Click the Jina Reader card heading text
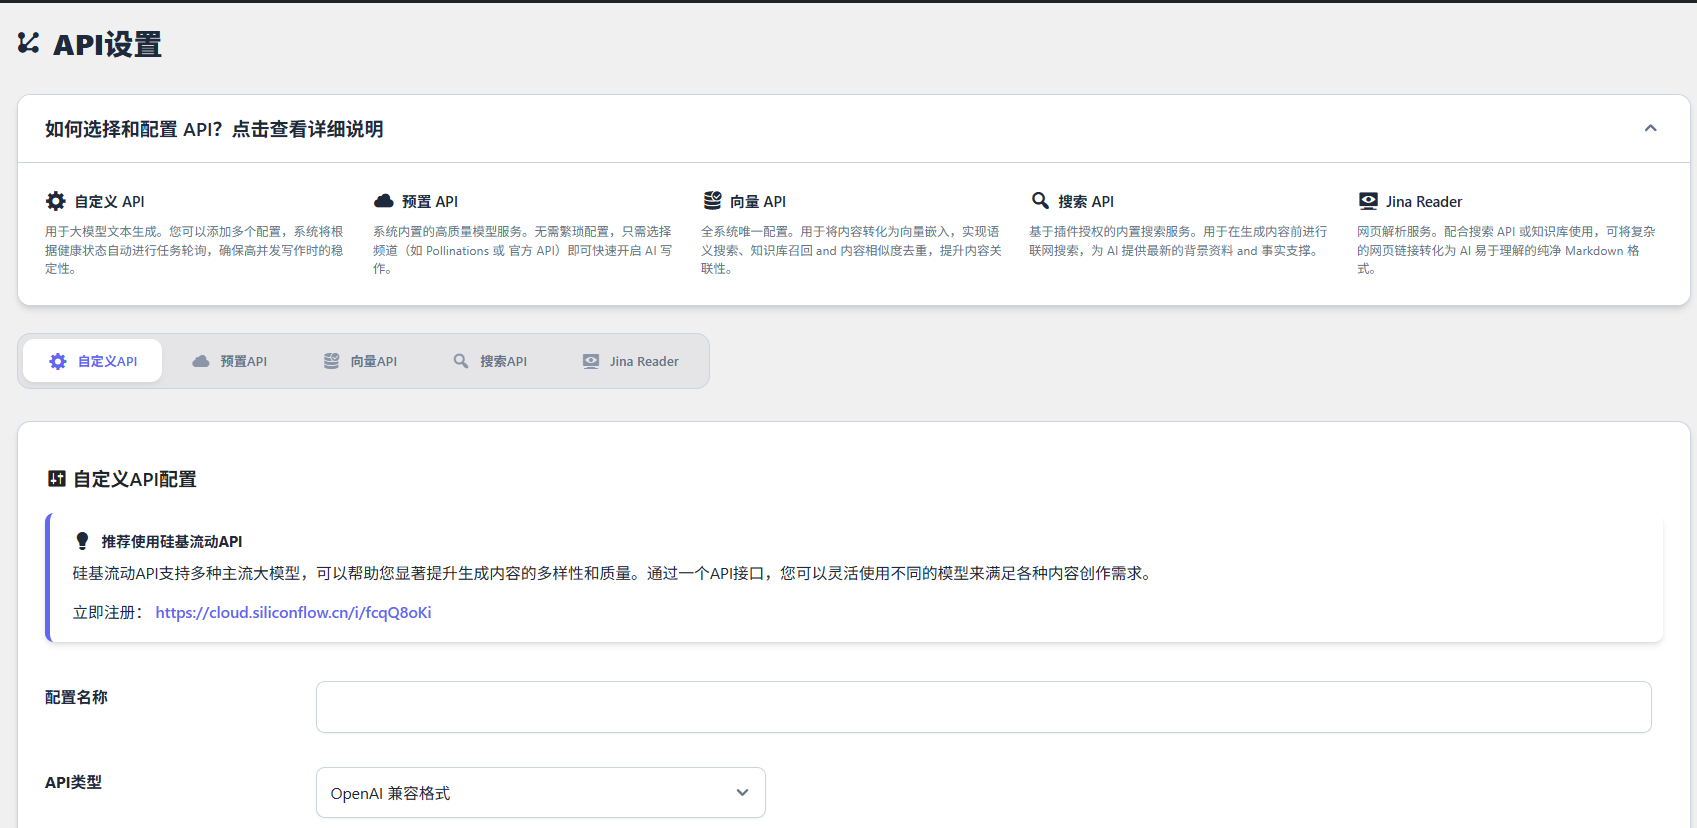Screen dimensions: 1697x828 click(1424, 201)
